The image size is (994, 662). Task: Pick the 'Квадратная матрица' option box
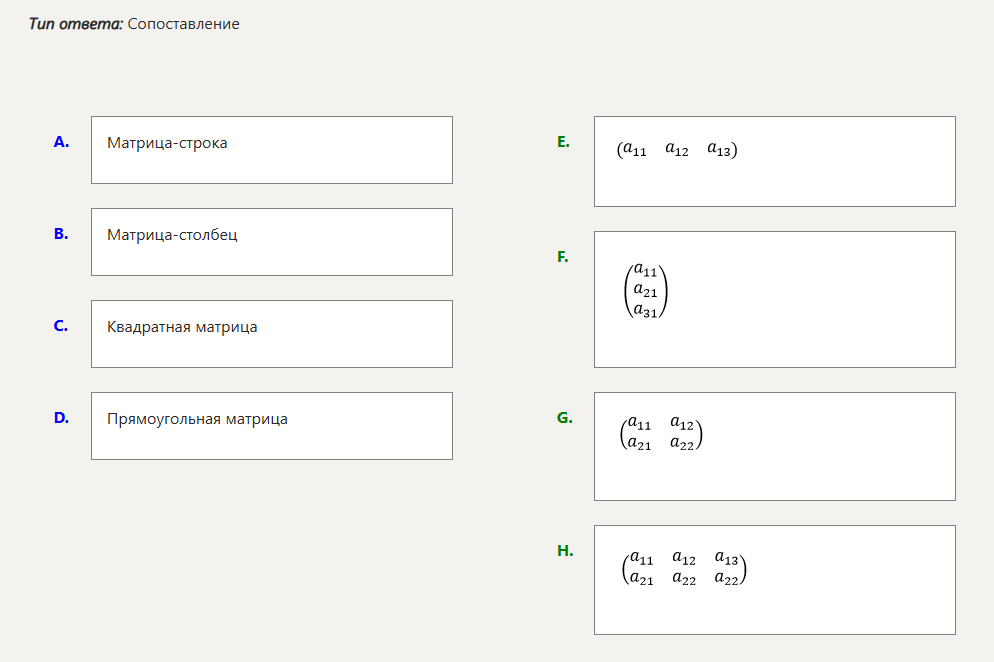271,334
